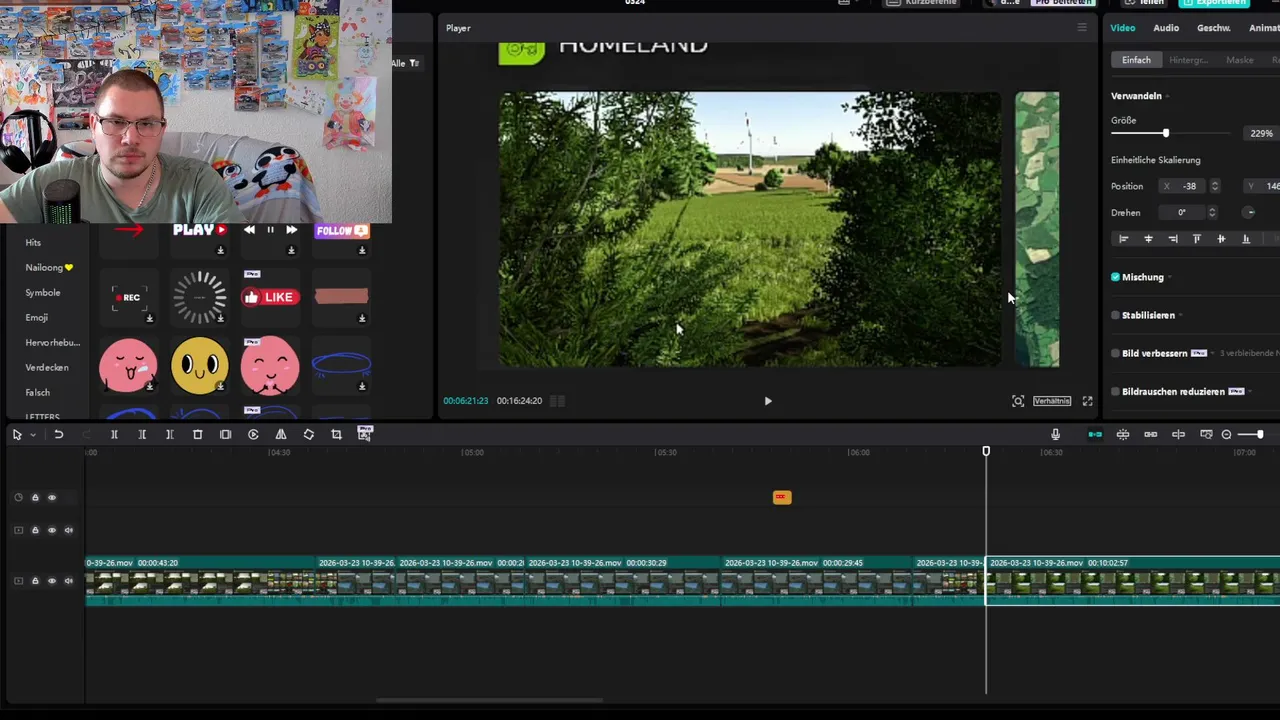The width and height of the screenshot is (1280, 720).
Task: Select the Maske sub-tab
Action: tap(1240, 60)
